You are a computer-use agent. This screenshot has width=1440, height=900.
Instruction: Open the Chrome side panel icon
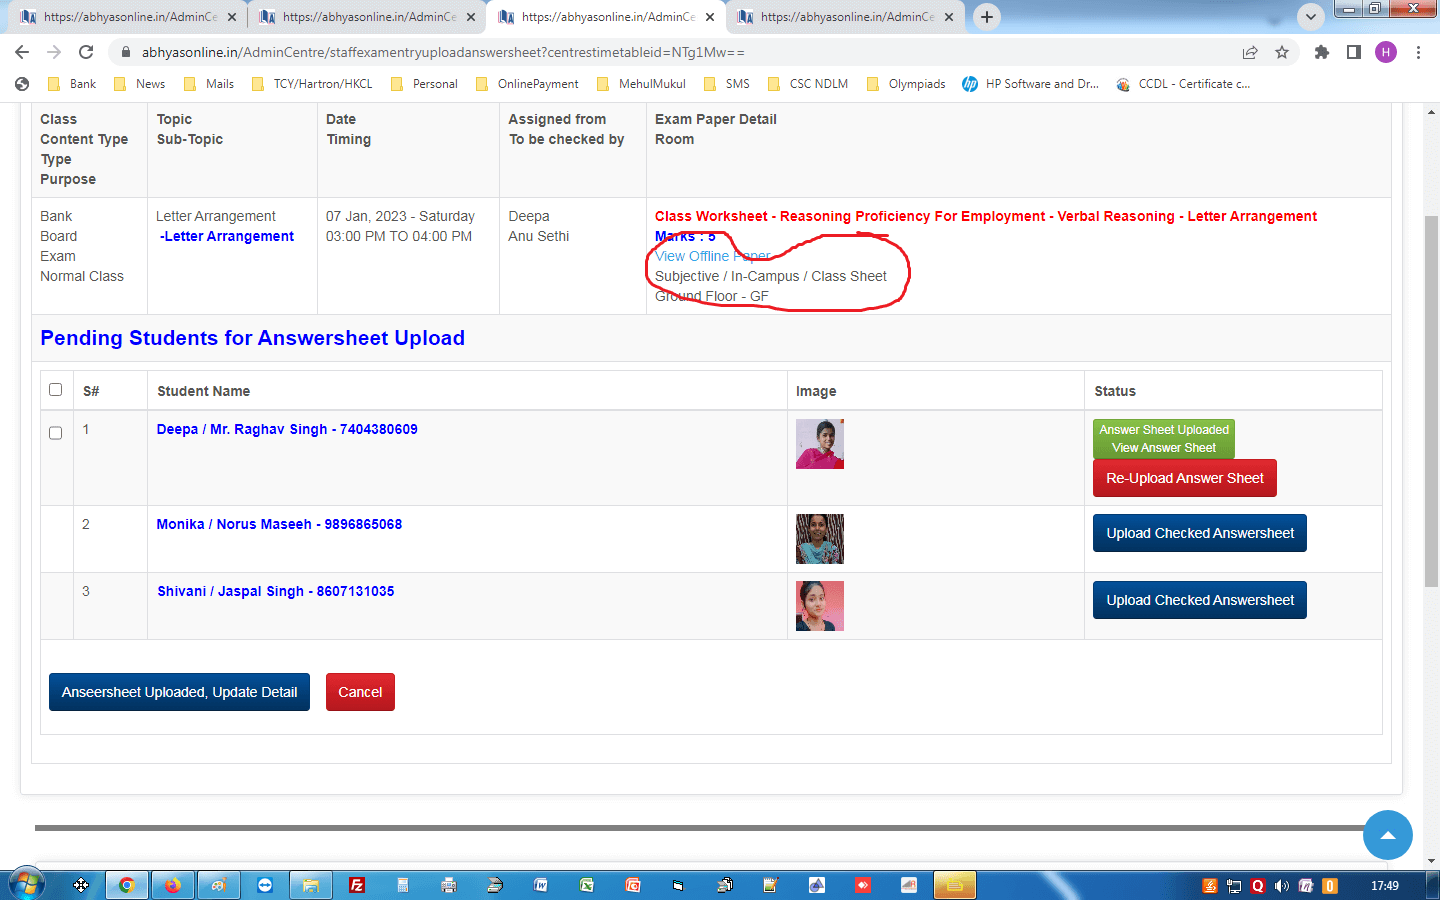point(1354,52)
